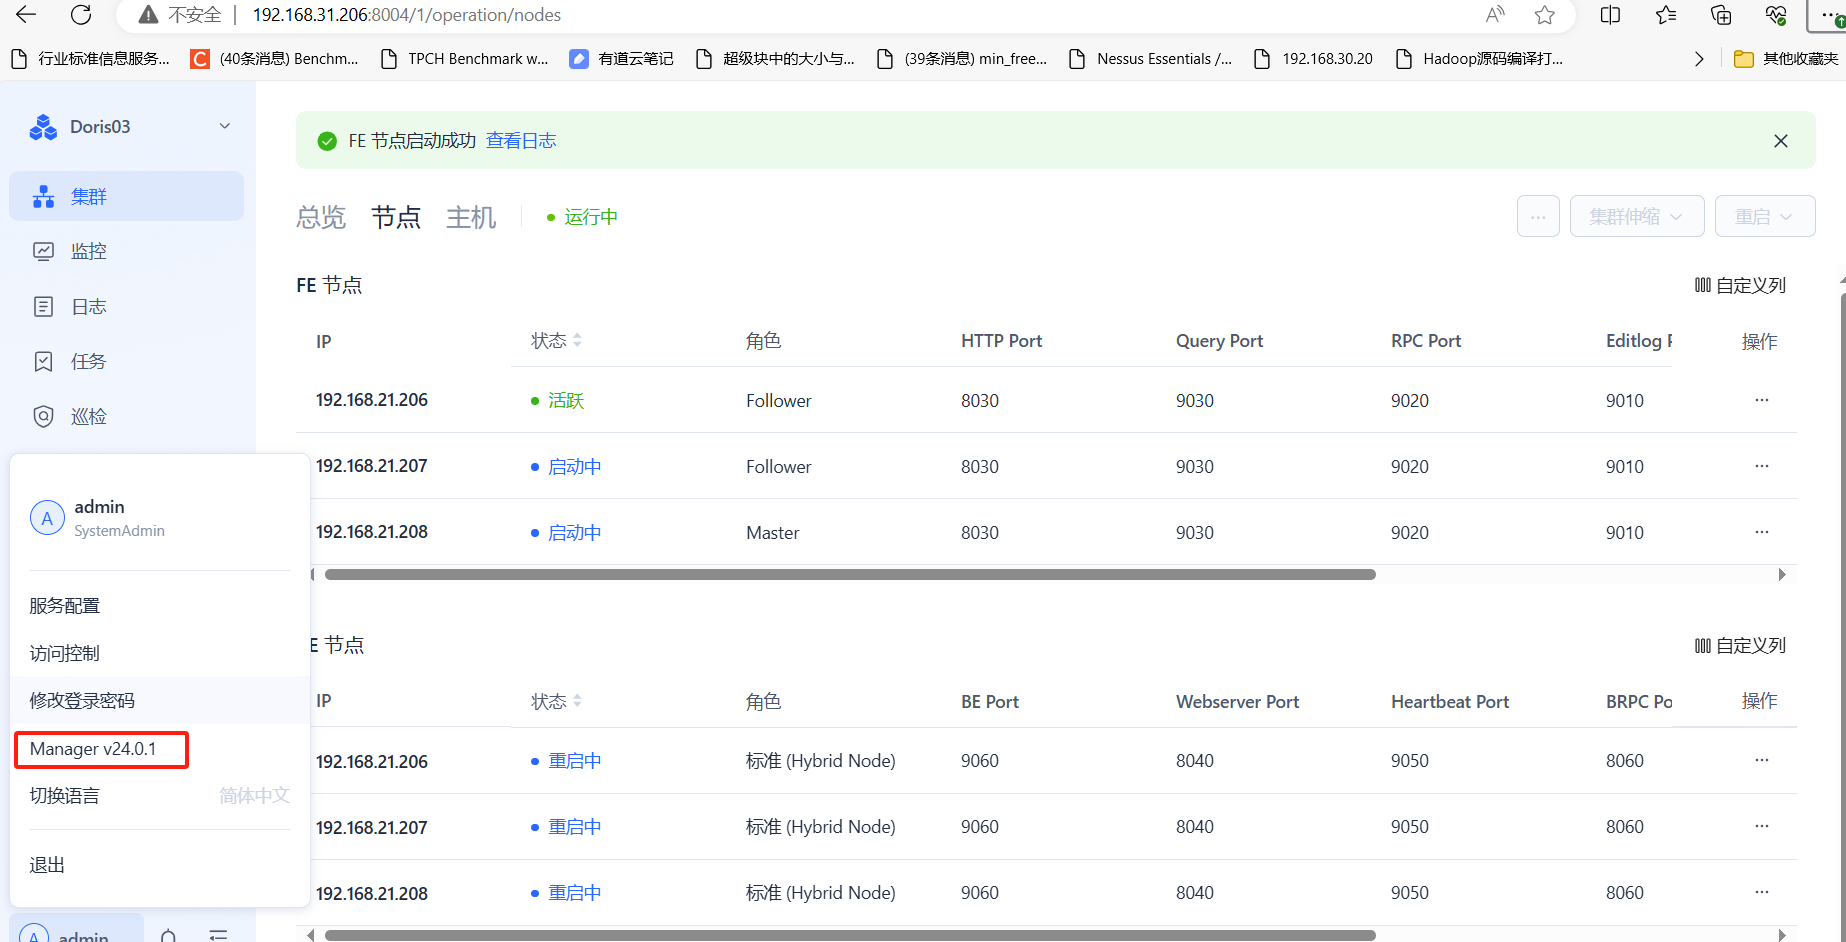Screen dimensions: 1846x942
Task: Open the 重启 dropdown button
Action: pos(1765,216)
